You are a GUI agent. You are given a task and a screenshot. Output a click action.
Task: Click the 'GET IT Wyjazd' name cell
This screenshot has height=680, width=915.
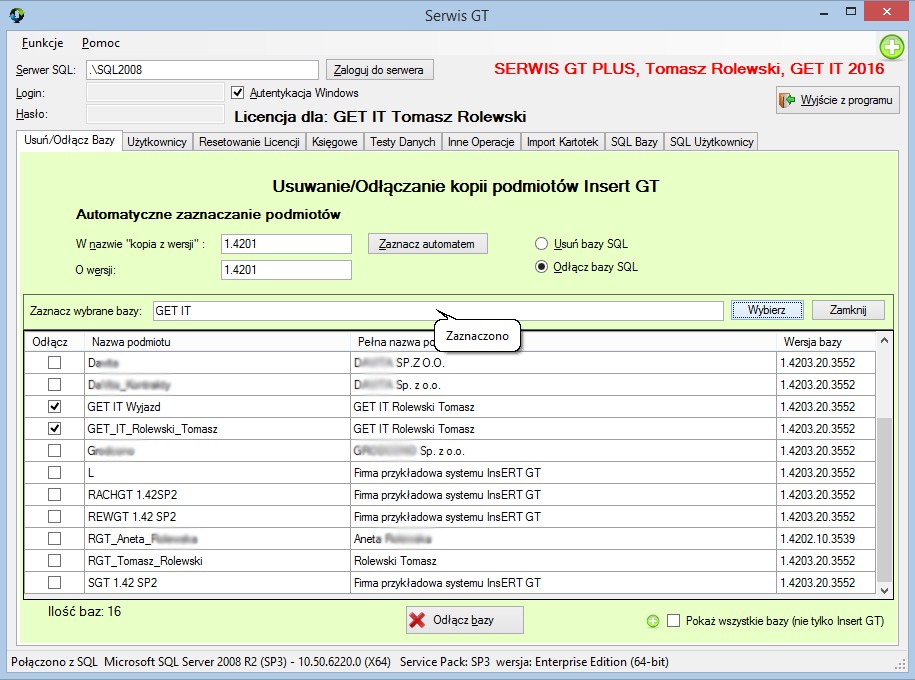pyautogui.click(x=217, y=407)
